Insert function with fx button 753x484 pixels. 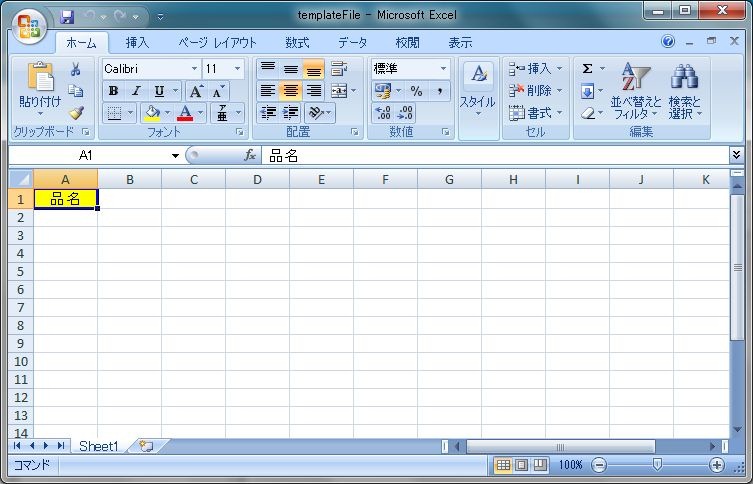tap(250, 155)
